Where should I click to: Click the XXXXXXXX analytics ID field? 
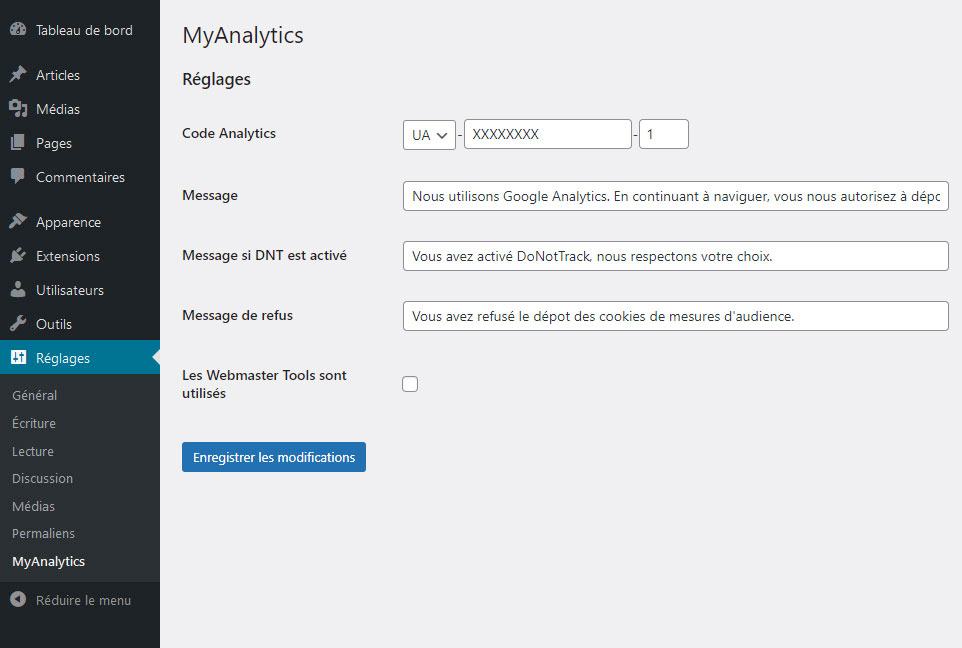tap(548, 134)
